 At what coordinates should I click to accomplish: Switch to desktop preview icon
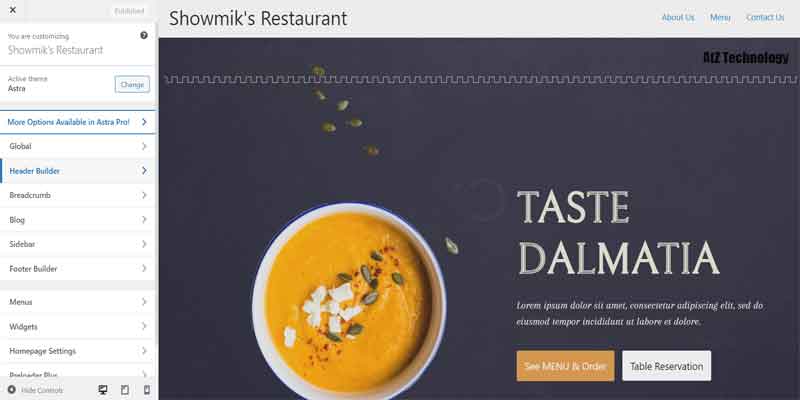[x=103, y=390]
